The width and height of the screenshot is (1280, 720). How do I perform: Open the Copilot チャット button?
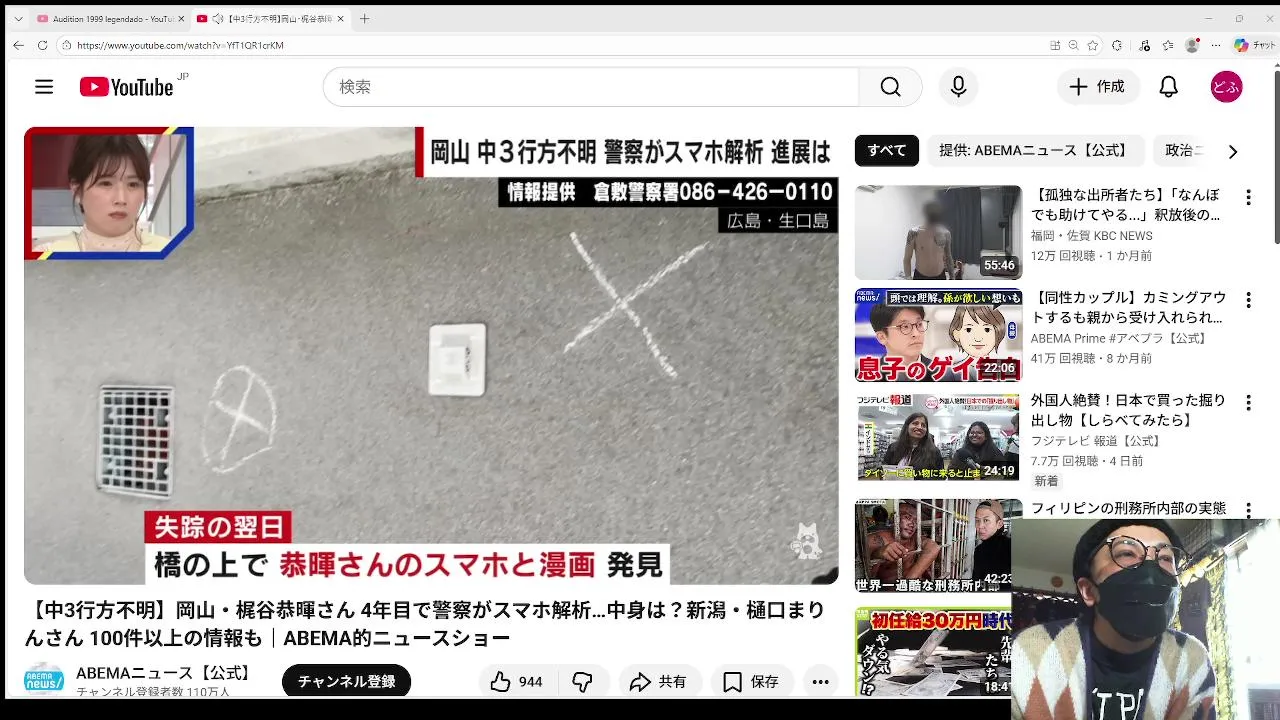1254,45
